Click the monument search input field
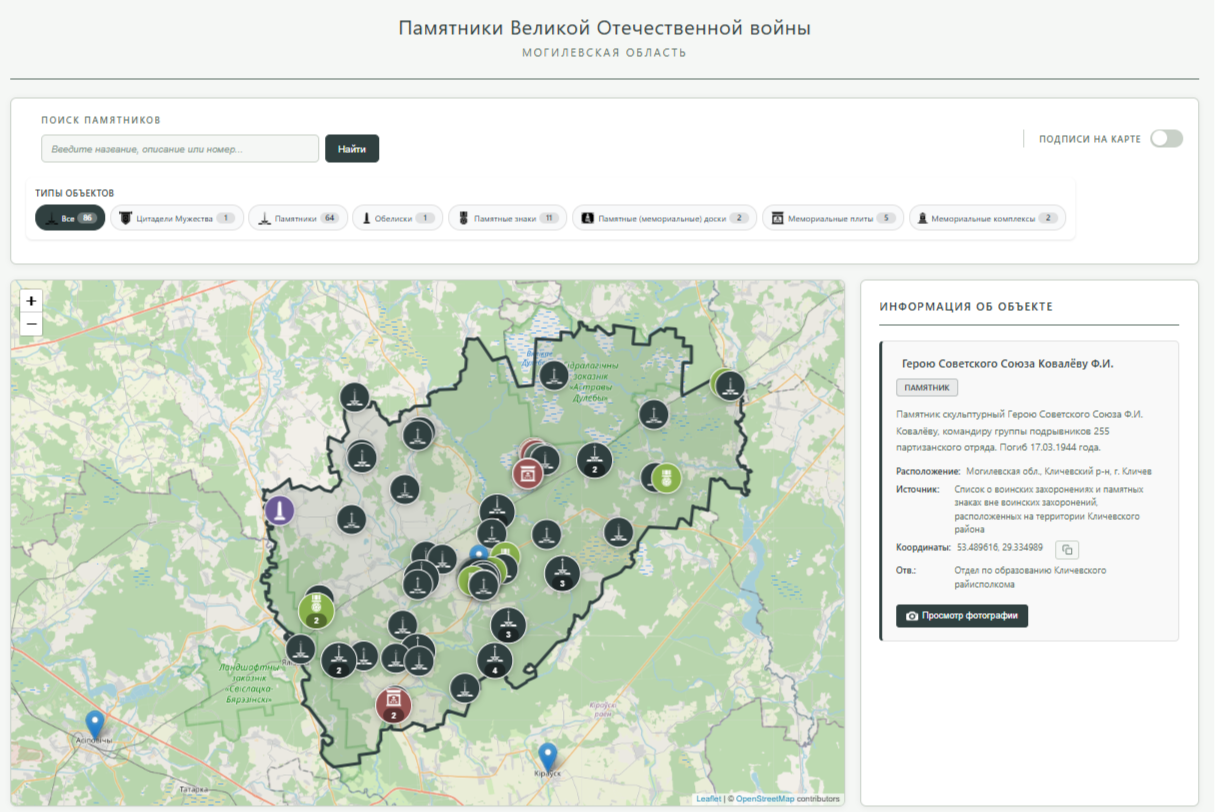1216x812 pixels. tap(180, 149)
